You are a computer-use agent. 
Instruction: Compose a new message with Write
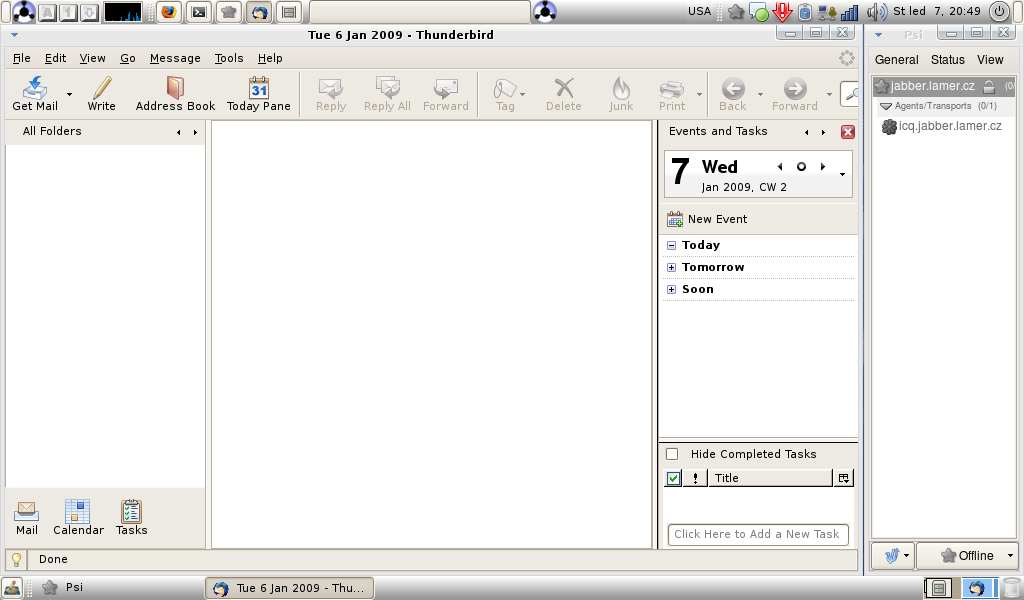pos(102,88)
